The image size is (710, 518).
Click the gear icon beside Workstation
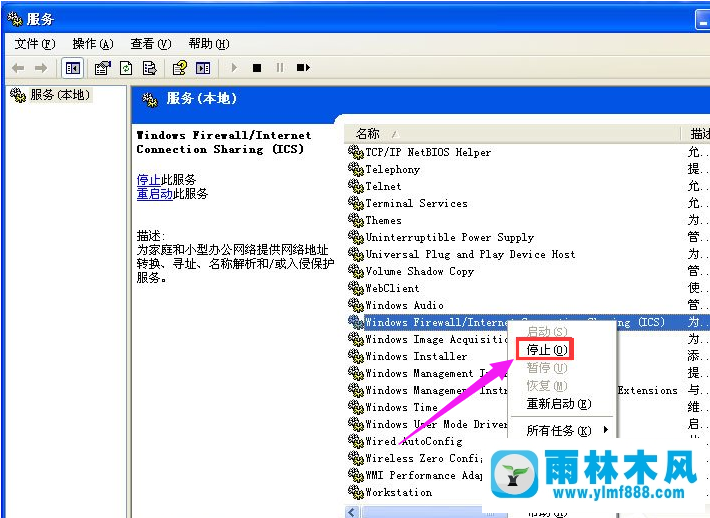(x=356, y=492)
